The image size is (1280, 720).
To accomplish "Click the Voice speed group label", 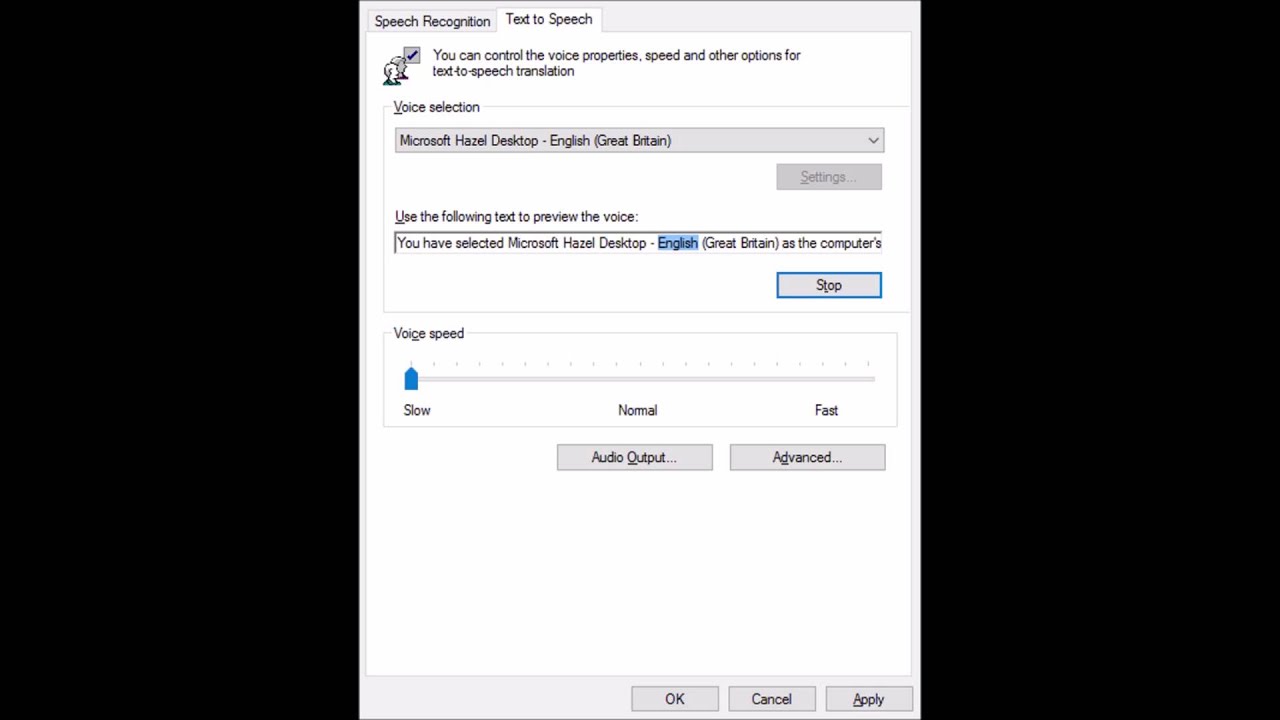I will pos(428,333).
